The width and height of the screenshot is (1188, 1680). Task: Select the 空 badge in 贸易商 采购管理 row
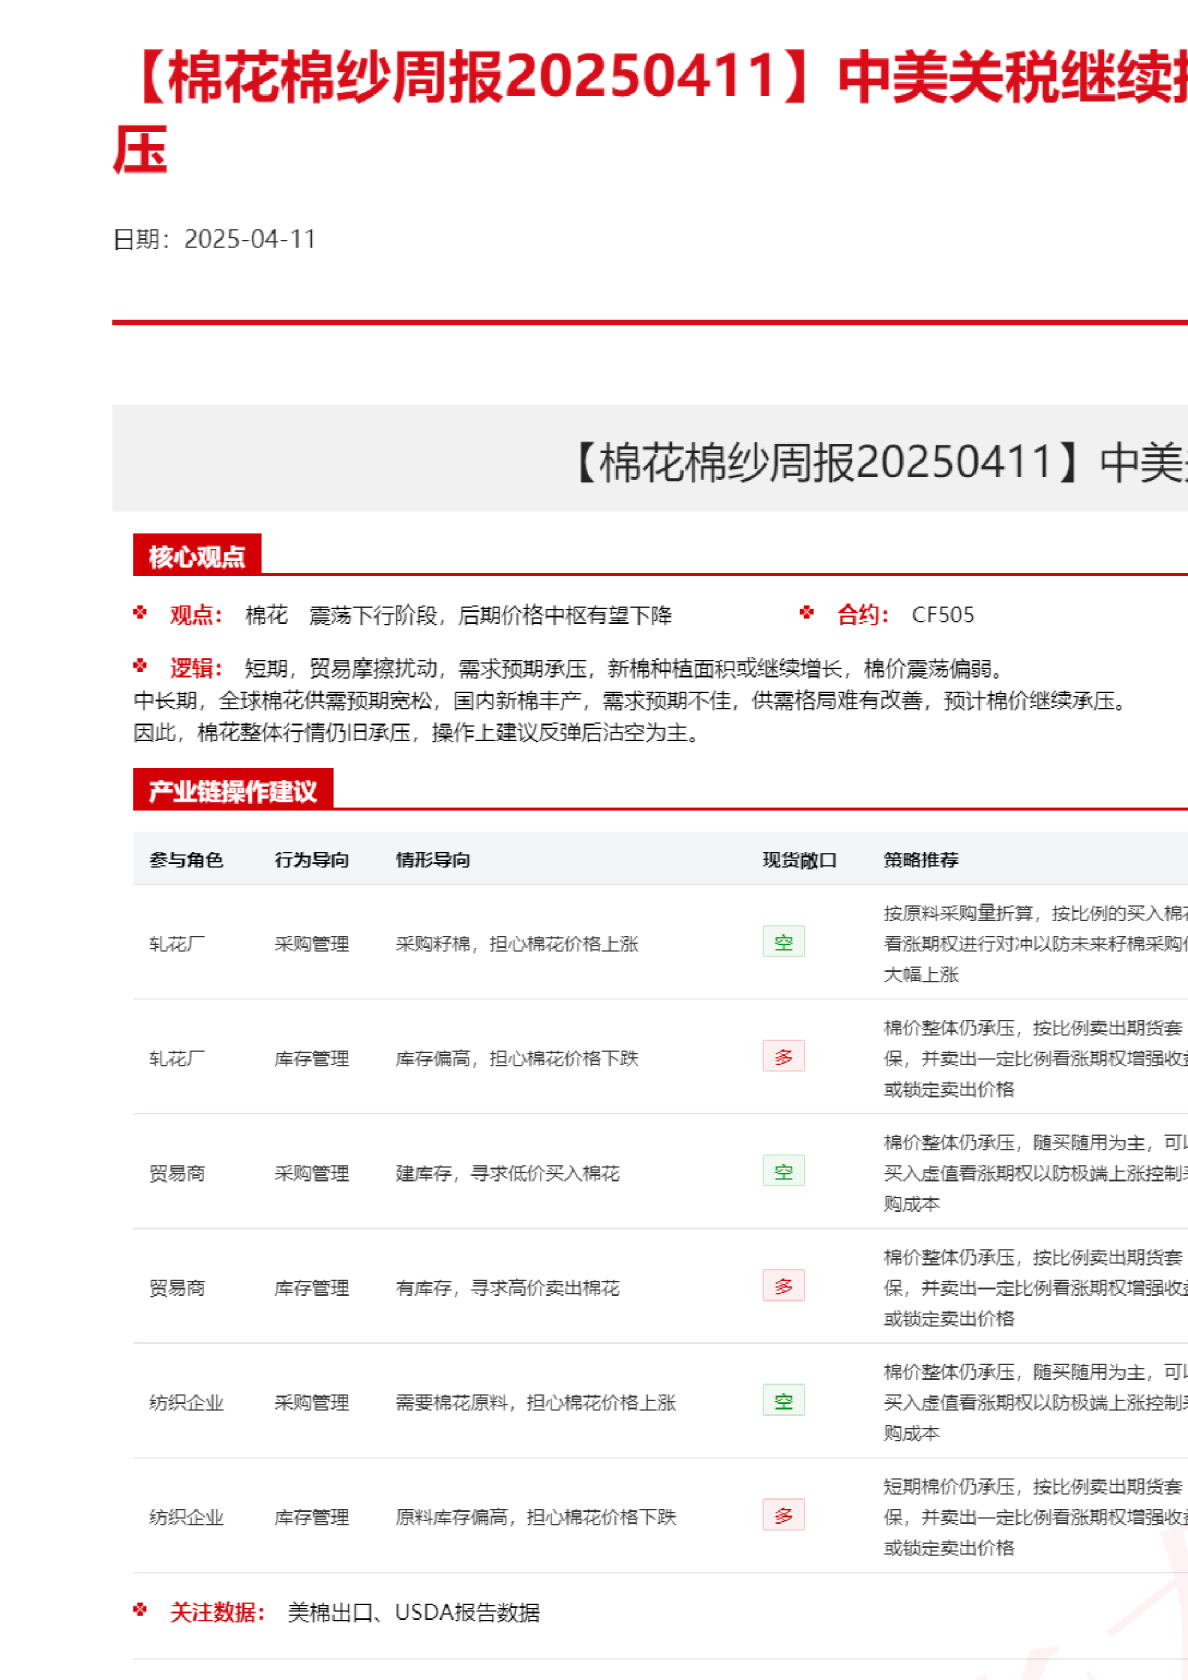pyautogui.click(x=783, y=1171)
